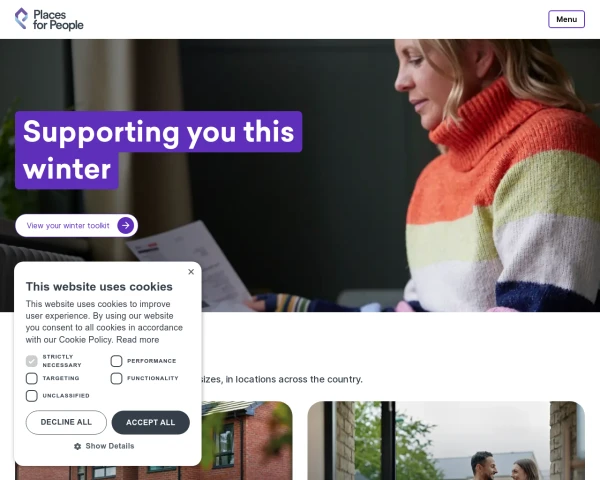This screenshot has width=600, height=480.
Task: Enable the Performance cookies checkbox
Action: tap(116, 361)
